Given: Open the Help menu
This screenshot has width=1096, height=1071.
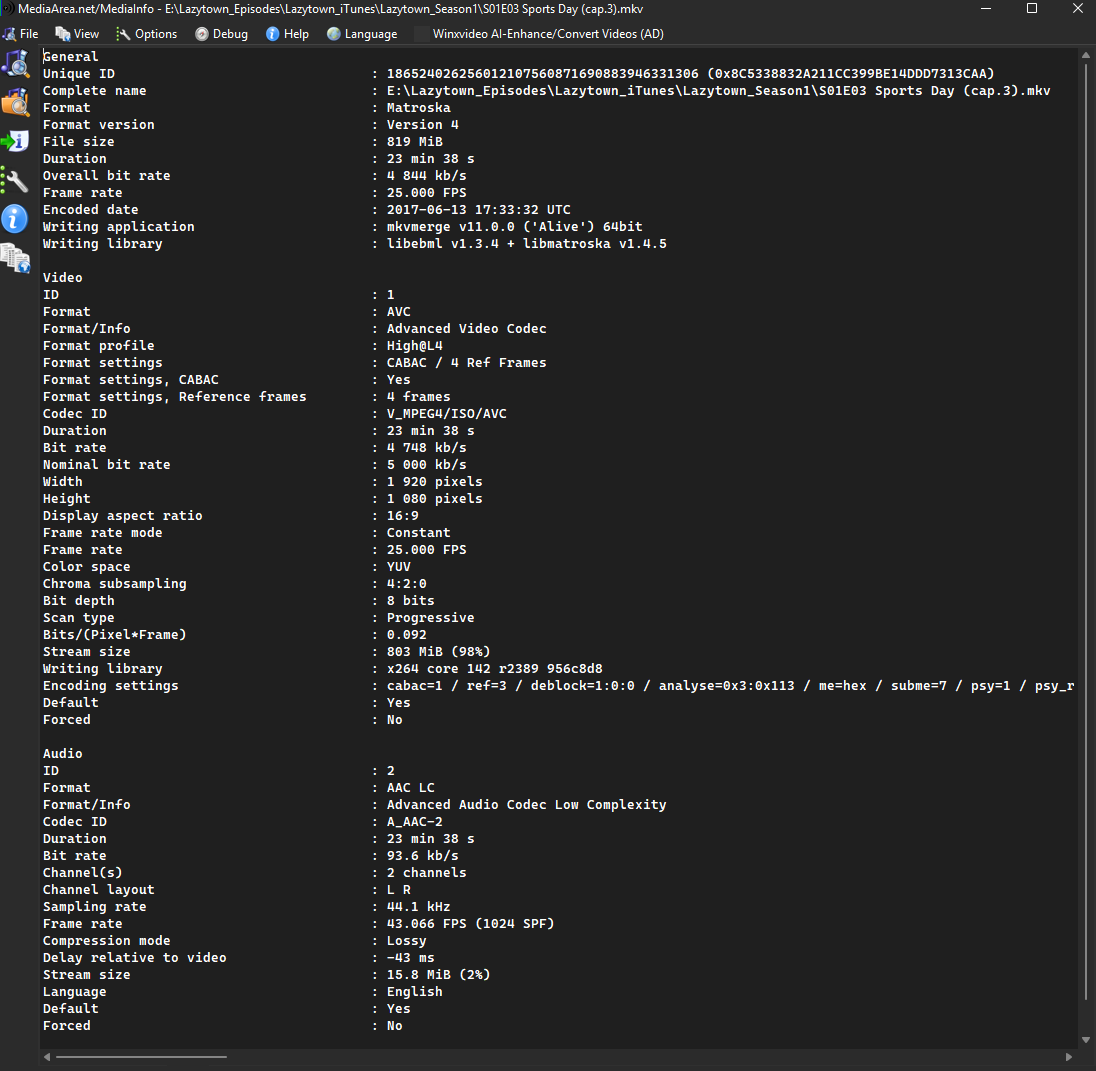Looking at the screenshot, I should [287, 34].
